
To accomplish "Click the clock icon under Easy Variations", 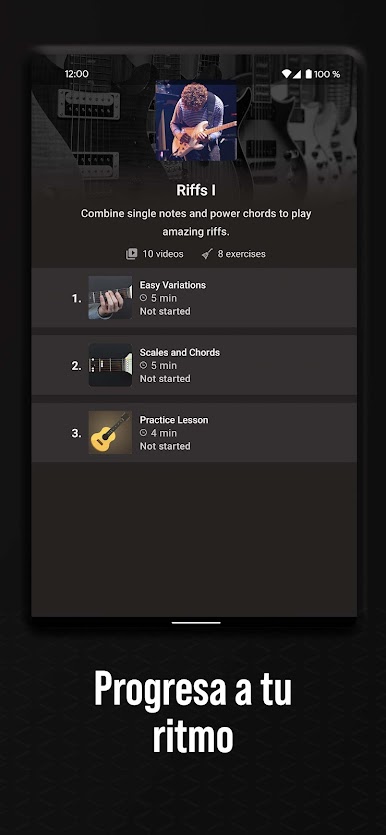I will [x=143, y=298].
